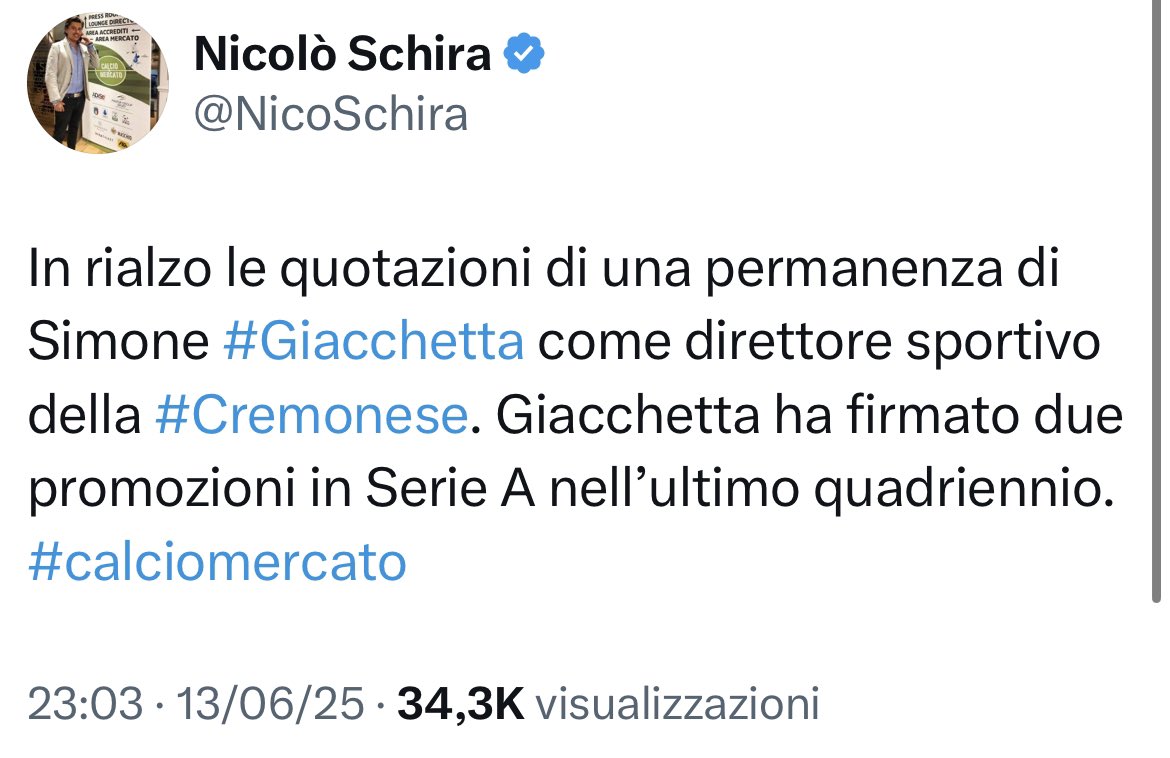The width and height of the screenshot is (1170, 758).
Task: Open the Nicolò Schira display name
Action: pyautogui.click(x=342, y=54)
